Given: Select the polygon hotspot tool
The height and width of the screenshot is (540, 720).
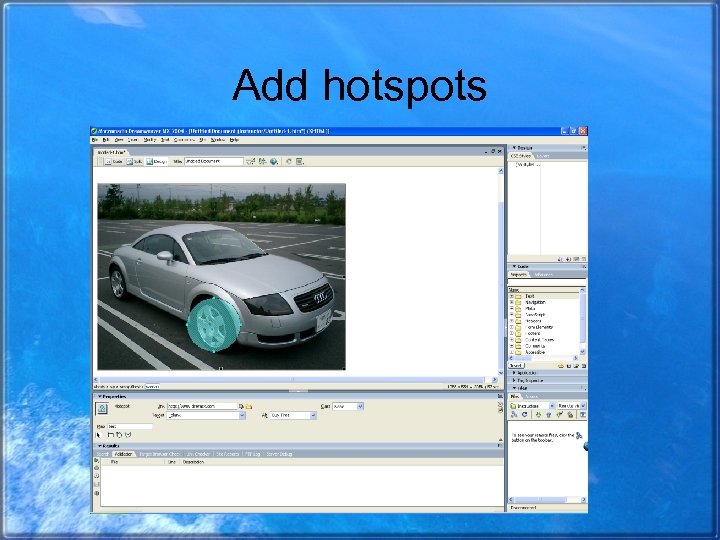Looking at the screenshot, I should click(128, 434).
